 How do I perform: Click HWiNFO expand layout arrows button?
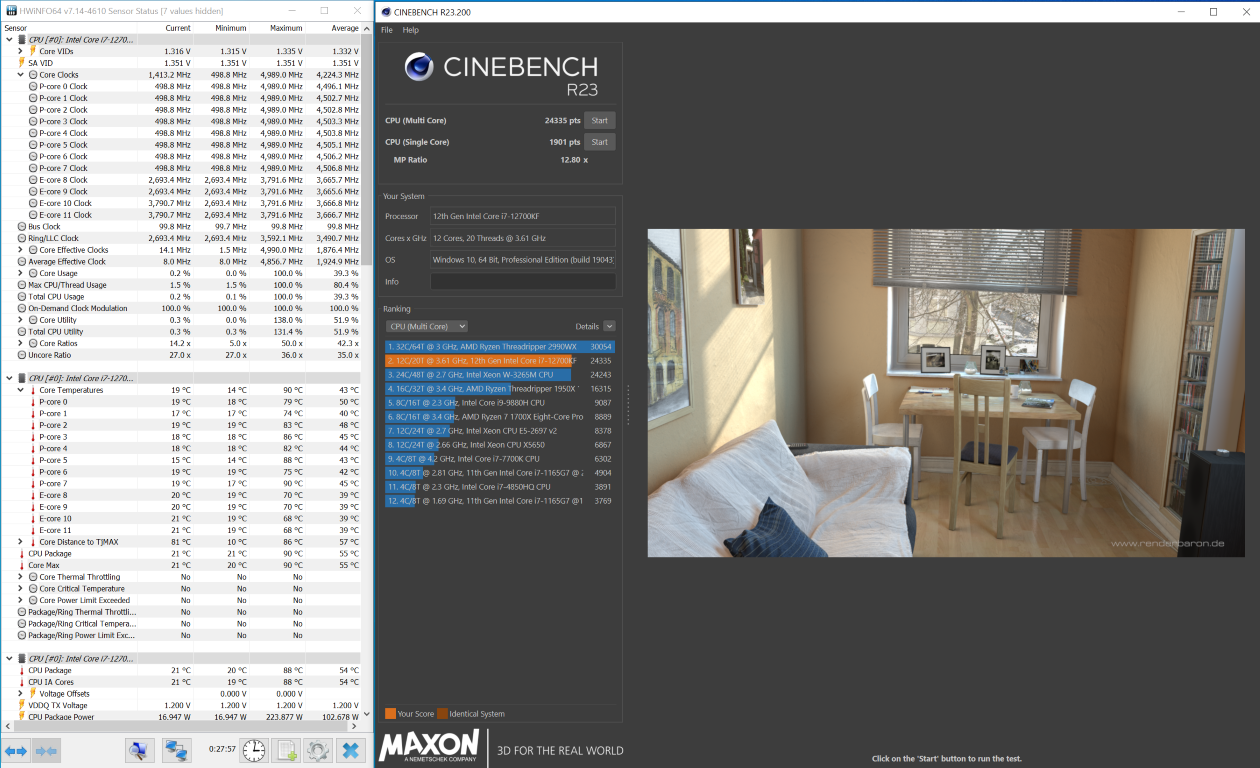[x=16, y=750]
